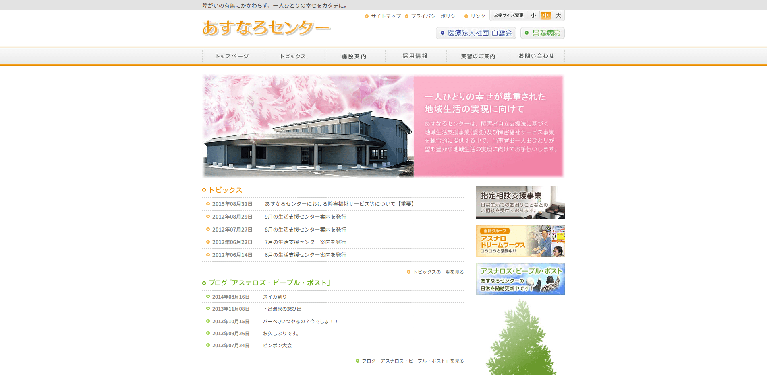Open the あすなろセンター logo link
This screenshot has width=767, height=375.
[x=266, y=28]
